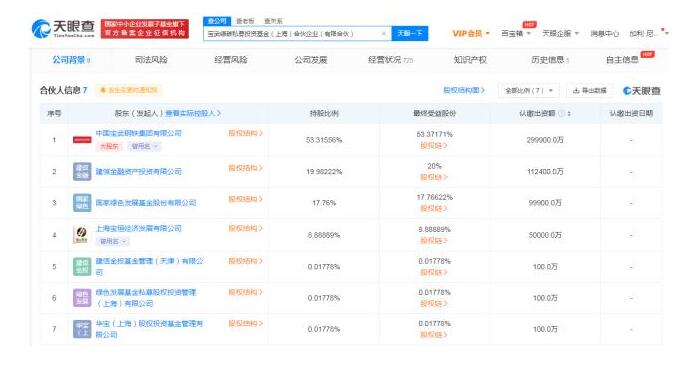Open the 公司背景 tab
The image size is (689, 380).
(x=71, y=60)
